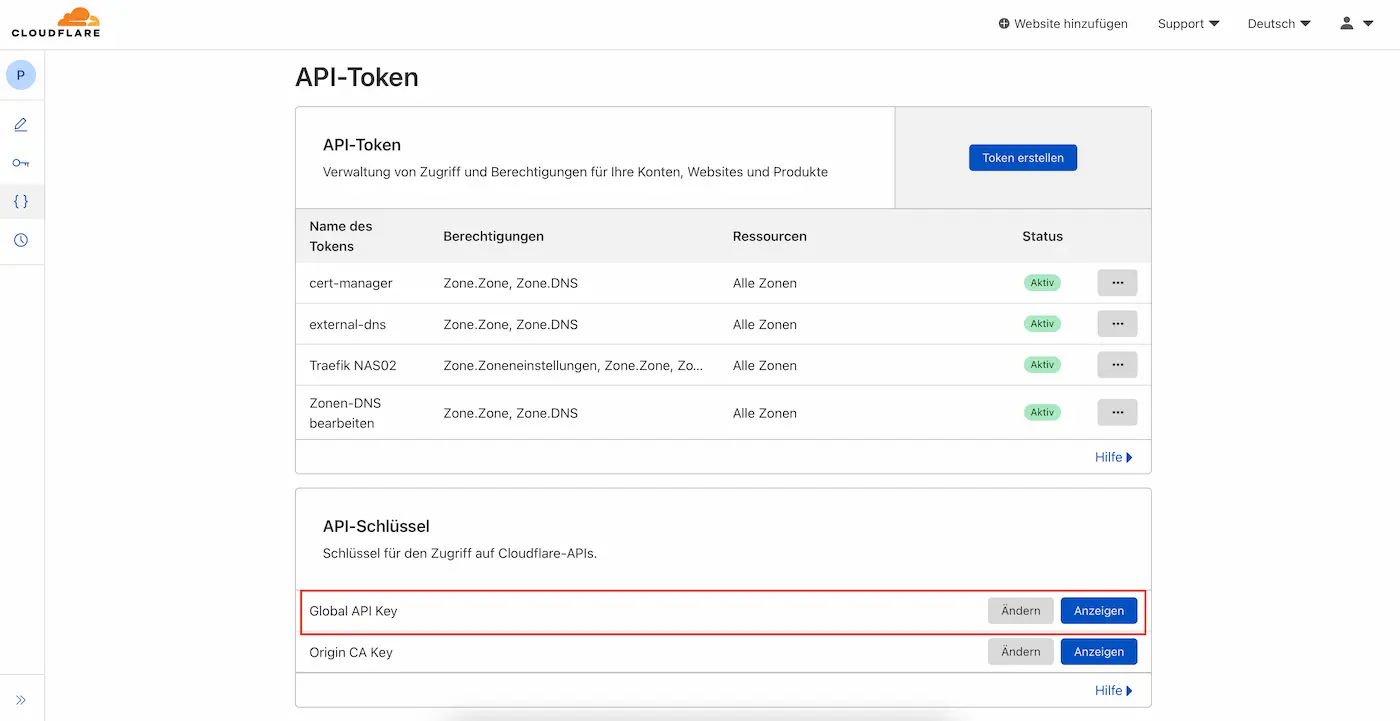Show the Origin CA Key with Anzeigen
Screen dimensions: 1400x721
pos(1098,651)
